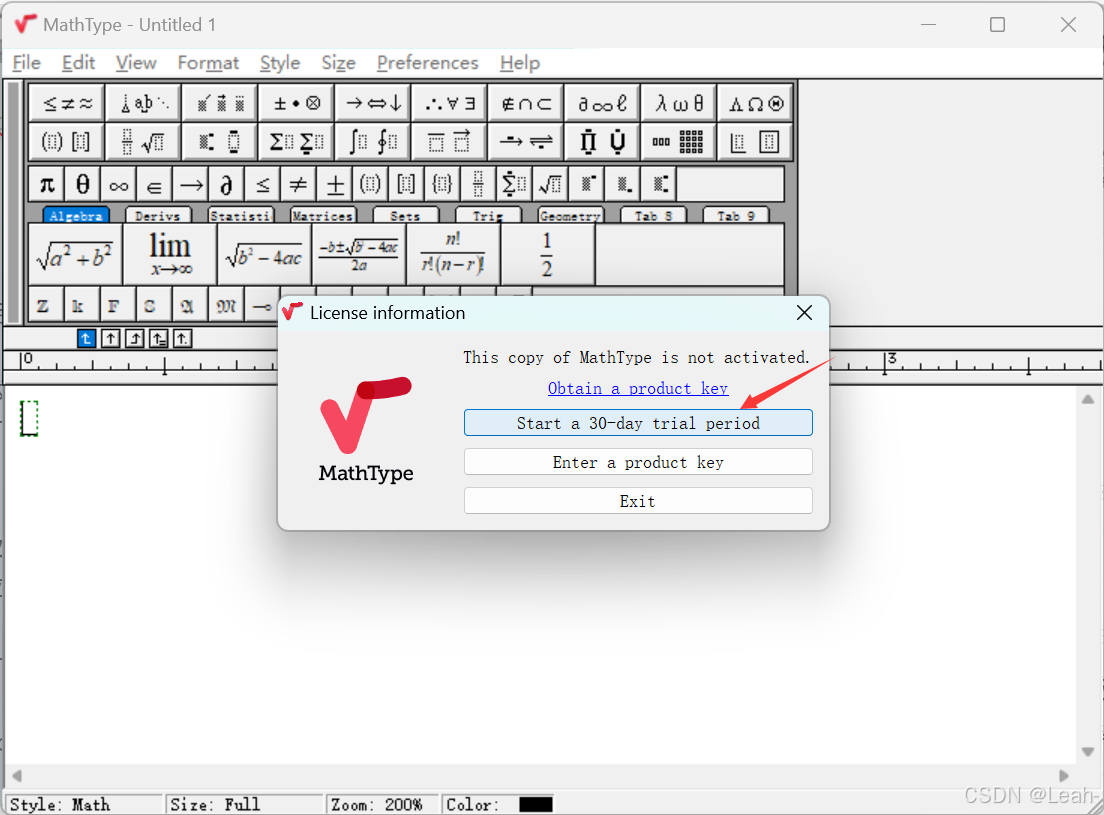Select the decimal tab stop button
This screenshot has width=1104, height=815.
(x=182, y=339)
